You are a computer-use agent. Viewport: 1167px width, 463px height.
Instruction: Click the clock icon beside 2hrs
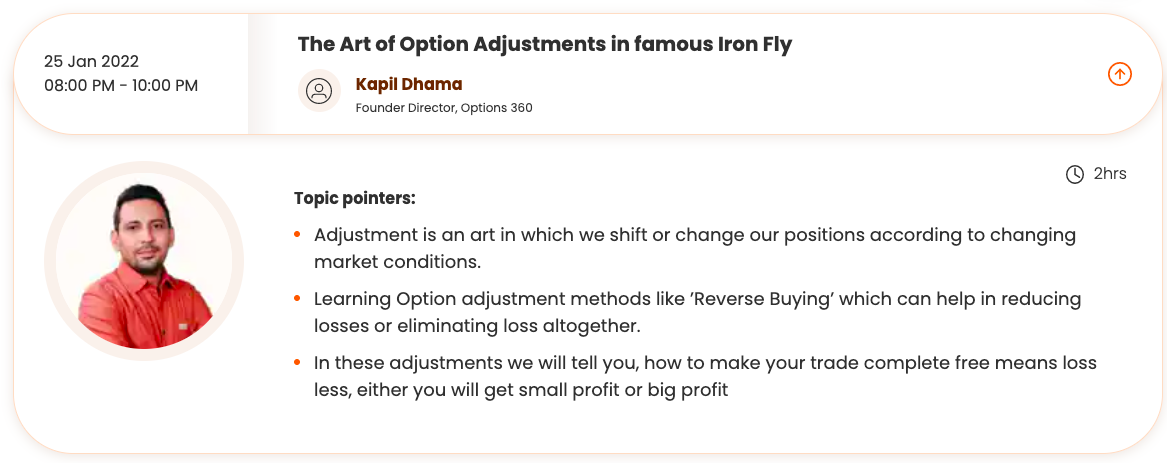(x=1075, y=174)
